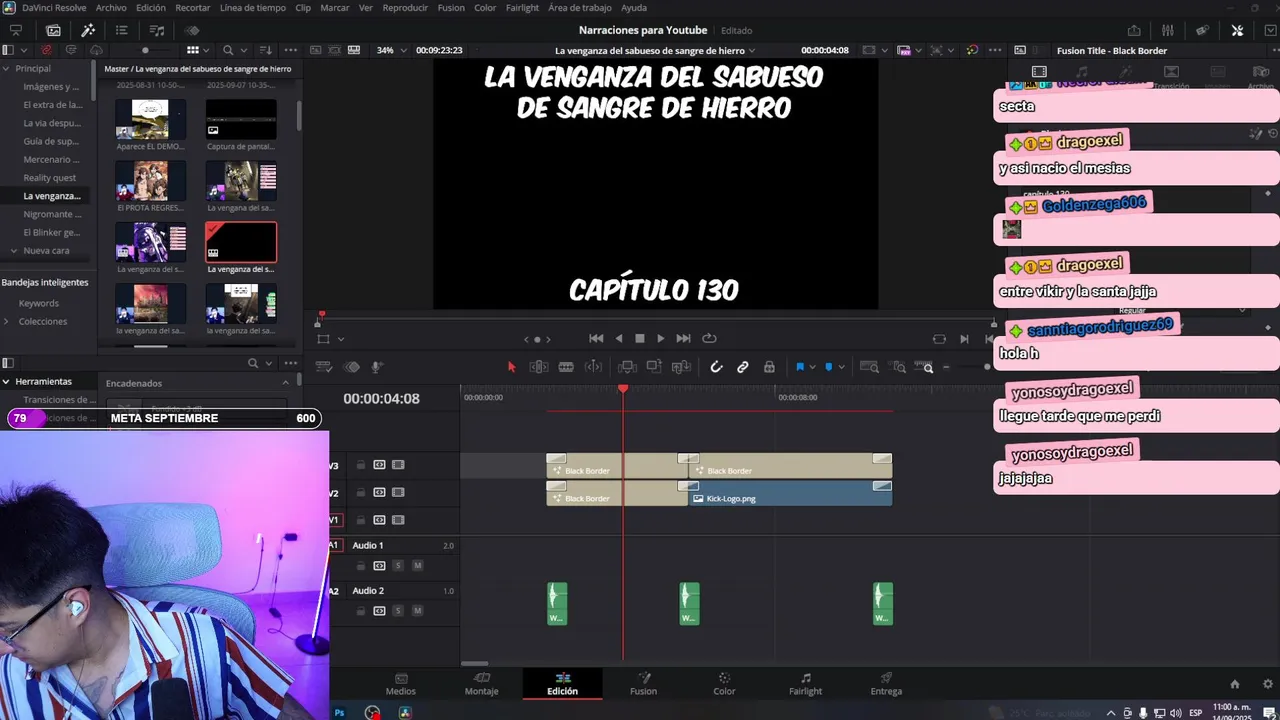Click the Replace clip edit icon
This screenshot has width=1280, height=720.
click(682, 367)
